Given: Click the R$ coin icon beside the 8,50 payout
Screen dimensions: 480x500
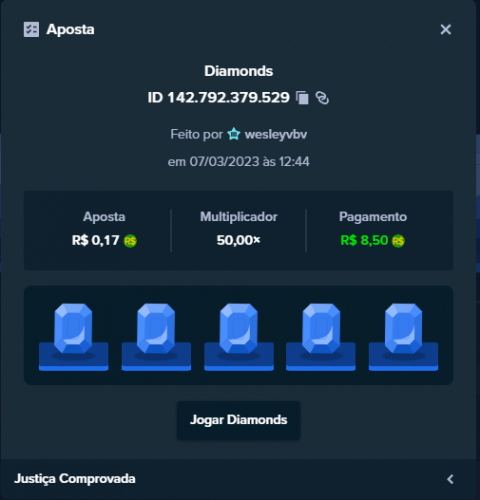Looking at the screenshot, I should pyautogui.click(x=398, y=241).
